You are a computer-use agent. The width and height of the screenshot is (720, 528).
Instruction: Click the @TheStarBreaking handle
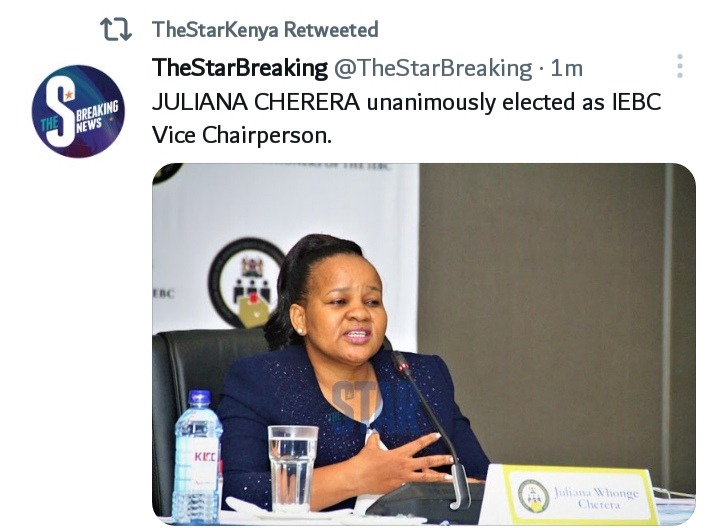(433, 68)
